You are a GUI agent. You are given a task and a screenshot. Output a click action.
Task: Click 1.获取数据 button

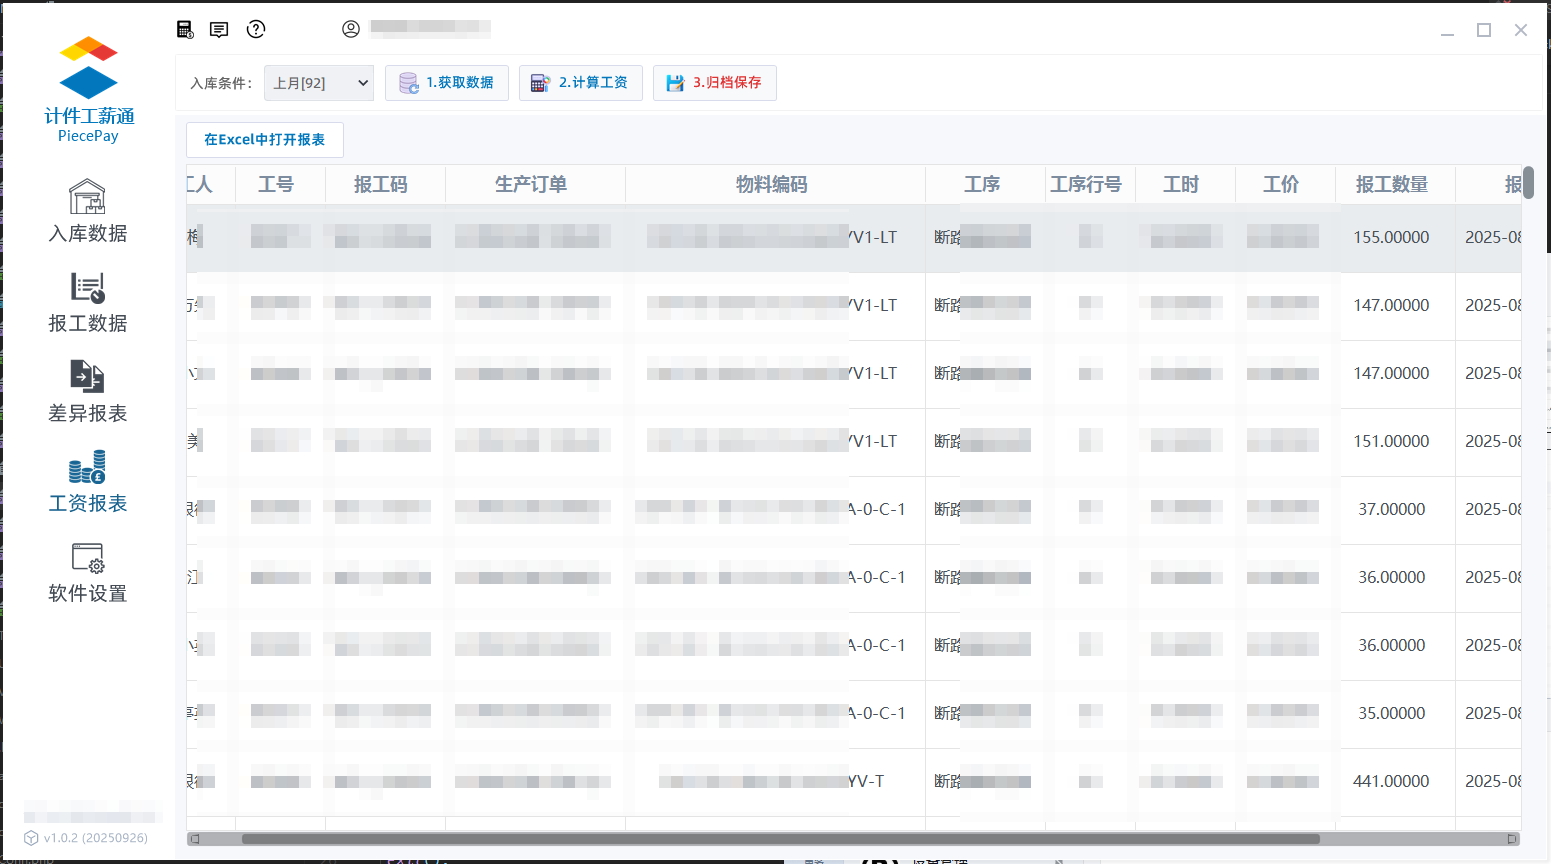pos(447,83)
